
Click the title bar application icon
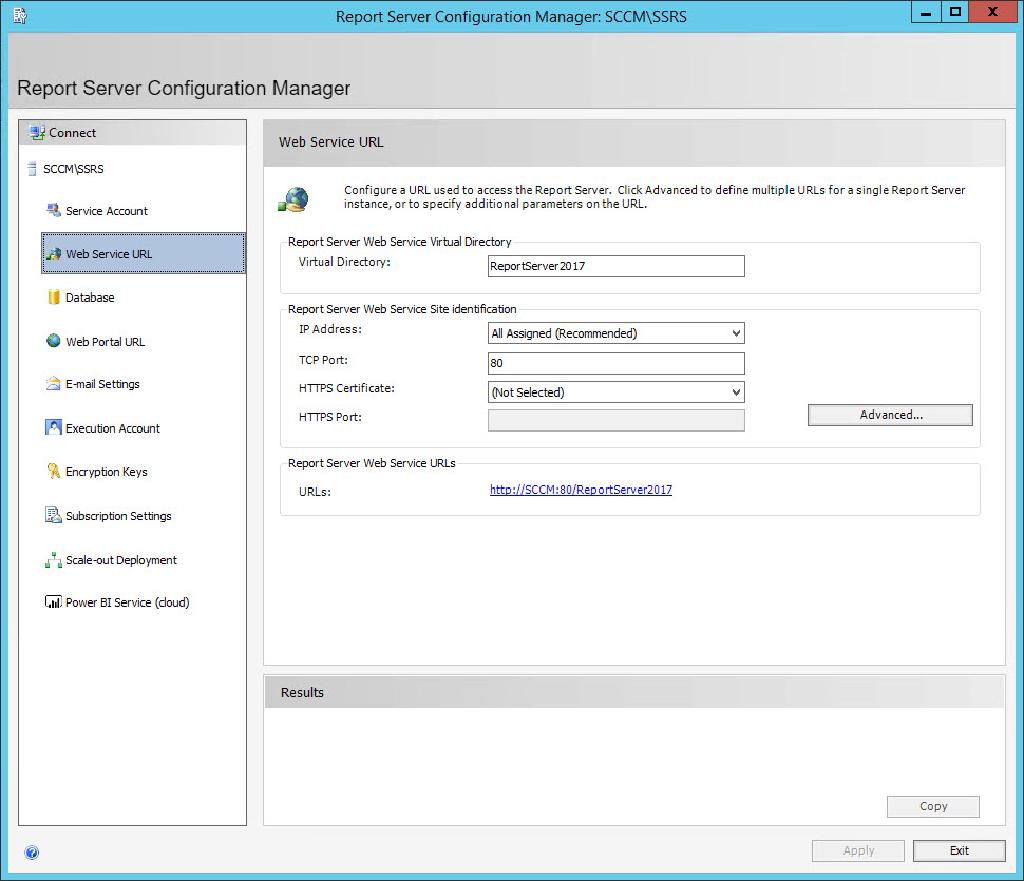point(20,16)
